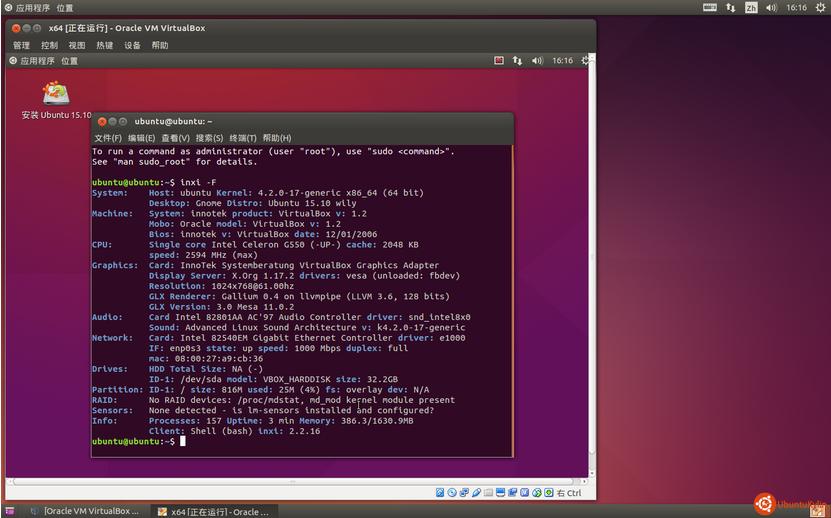The image size is (831, 518).
Task: Open VirtualBox '设备' menu
Action: click(x=132, y=45)
